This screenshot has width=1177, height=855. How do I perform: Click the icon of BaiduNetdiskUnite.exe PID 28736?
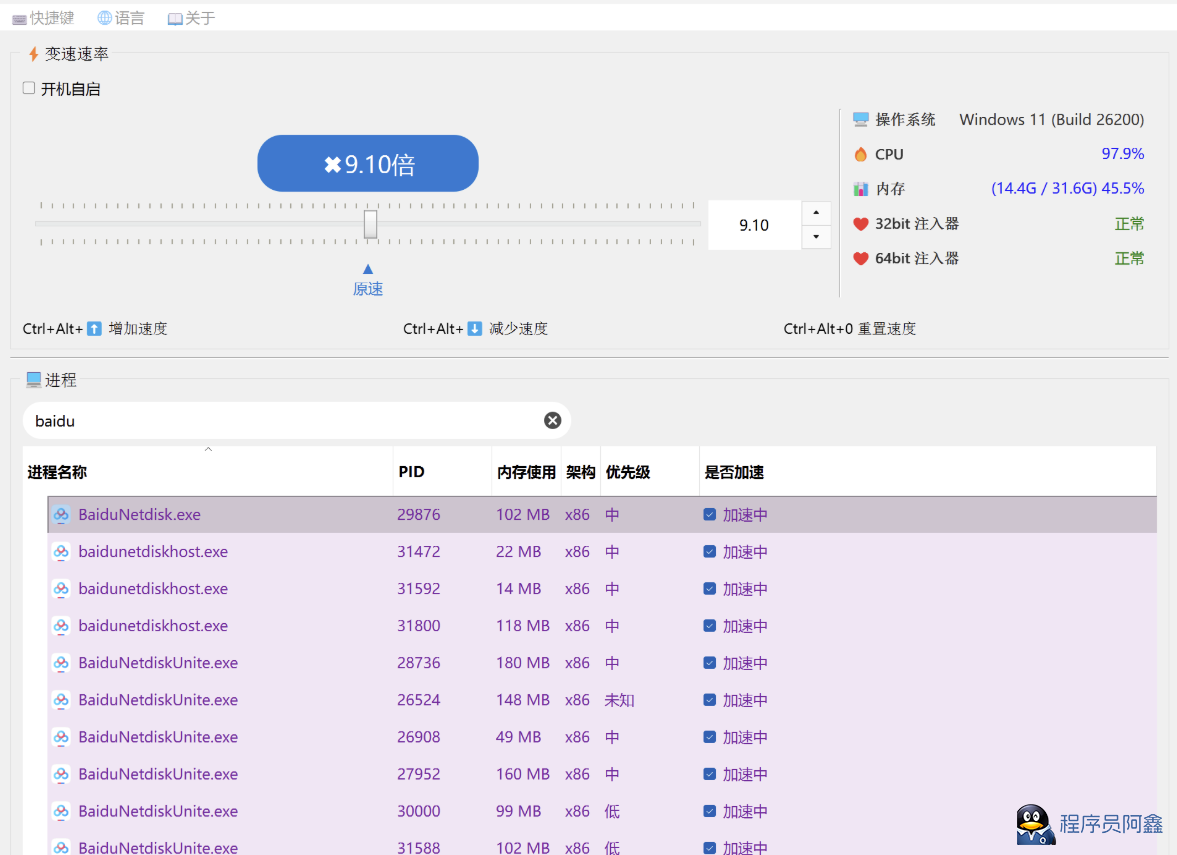click(61, 663)
